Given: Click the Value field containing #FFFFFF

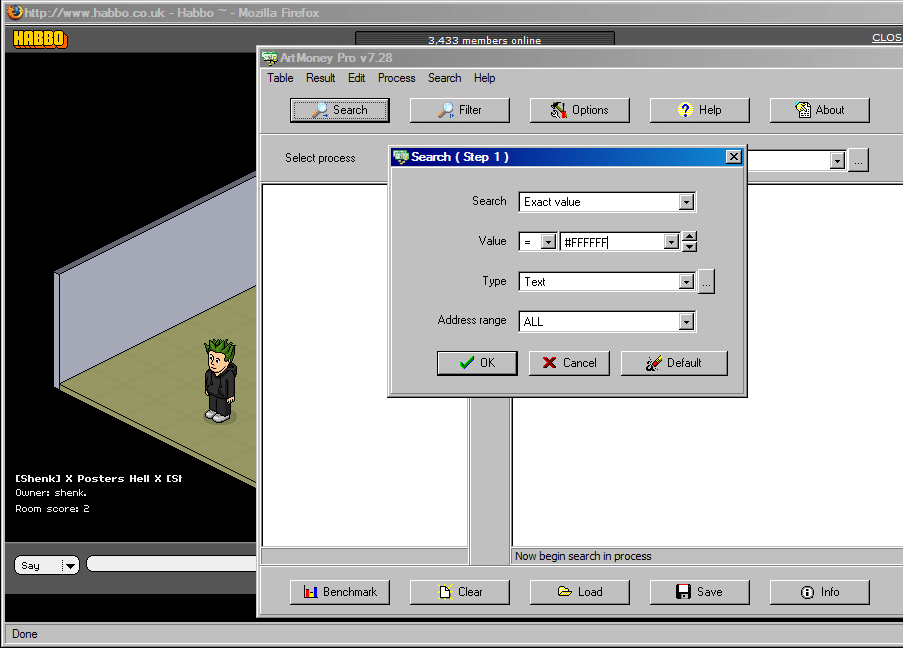Looking at the screenshot, I should 613,242.
